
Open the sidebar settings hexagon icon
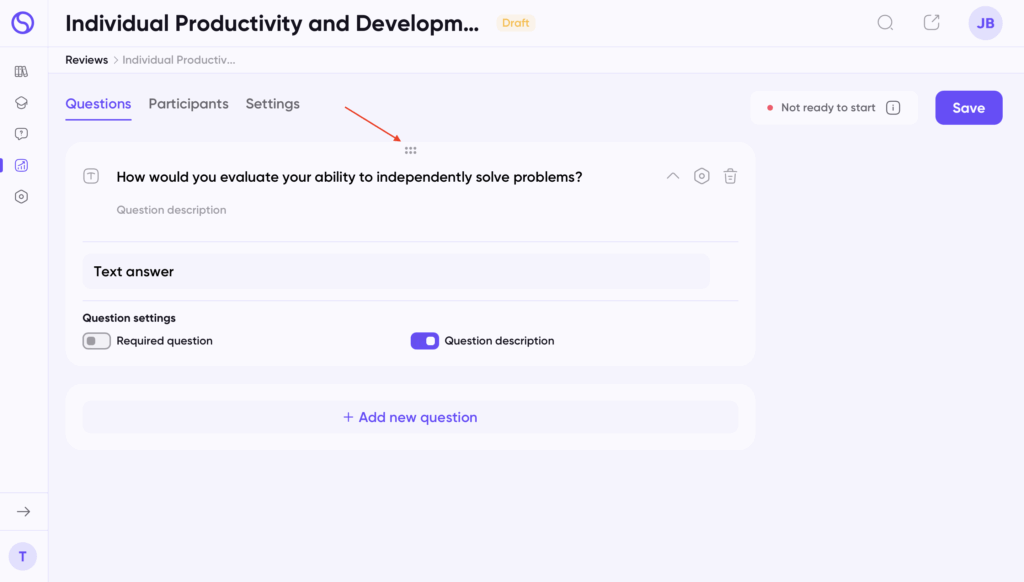[22, 197]
